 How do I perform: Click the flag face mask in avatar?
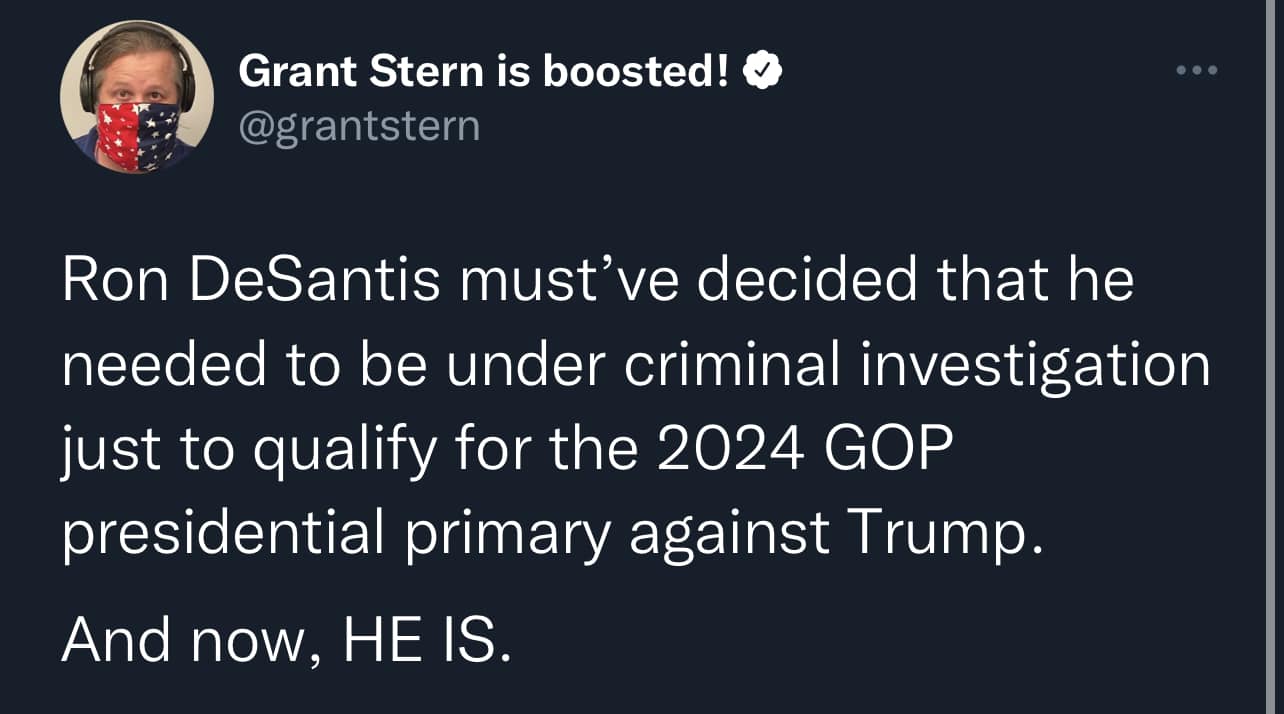click(139, 136)
